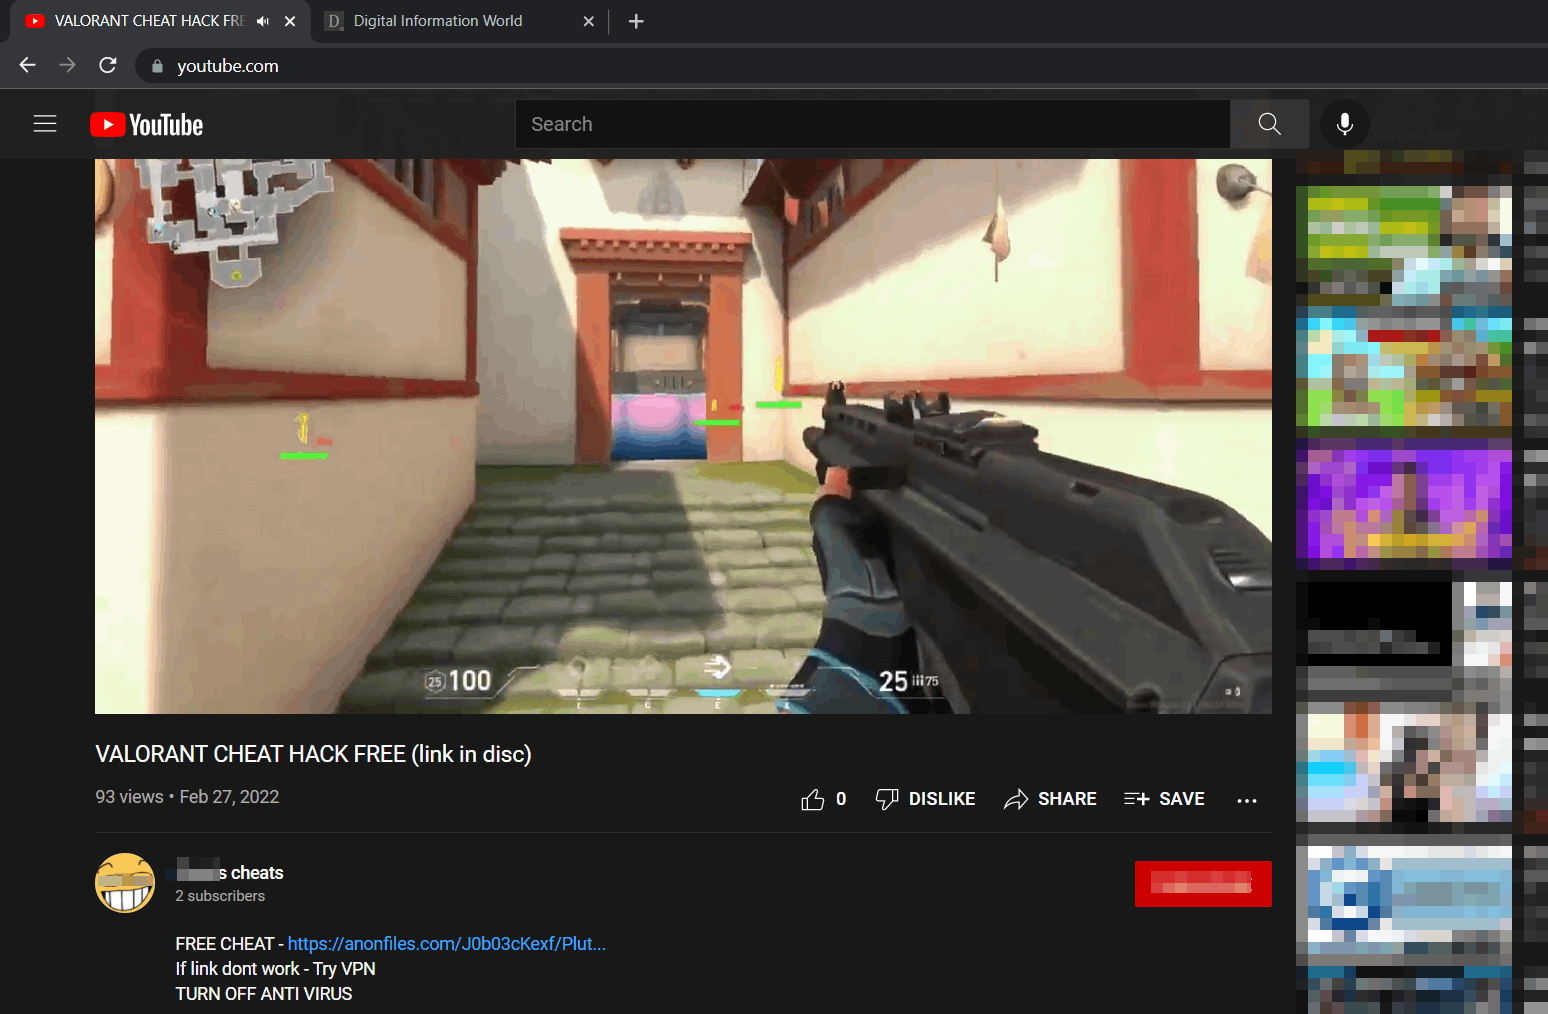Go forward in browser history

pos(67,65)
